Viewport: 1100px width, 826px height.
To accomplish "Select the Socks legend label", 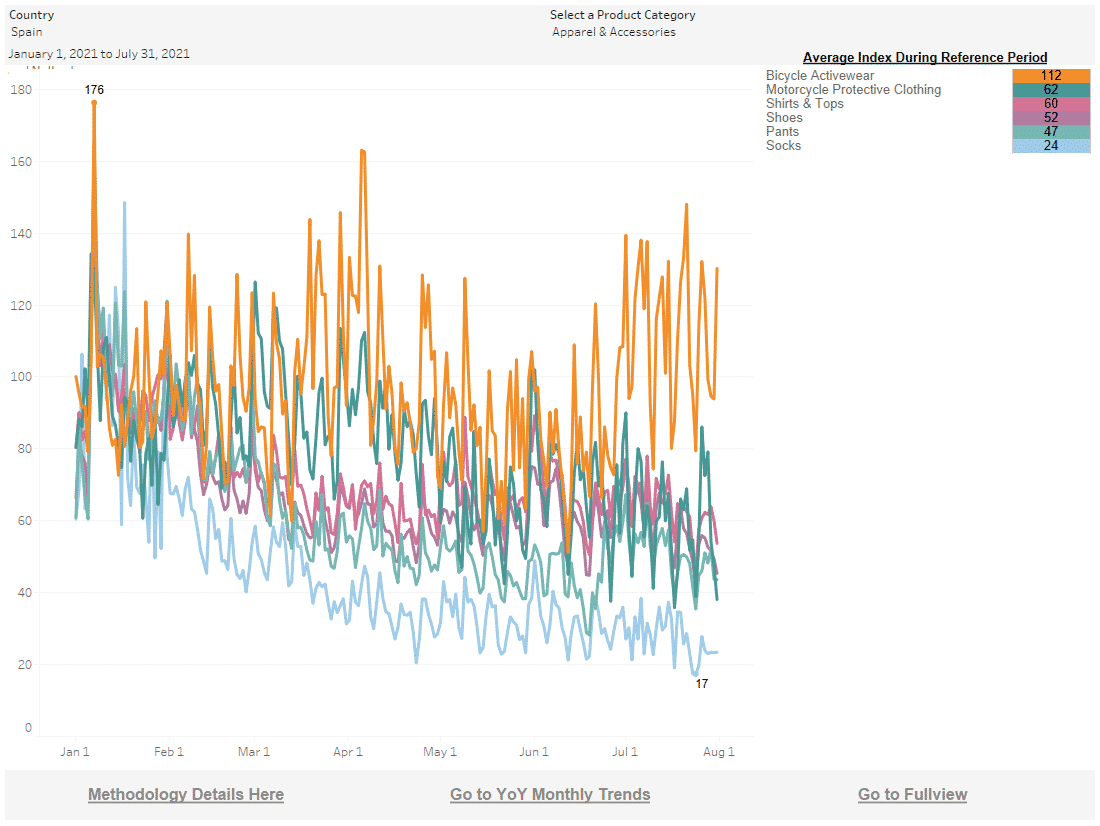I will (x=783, y=146).
